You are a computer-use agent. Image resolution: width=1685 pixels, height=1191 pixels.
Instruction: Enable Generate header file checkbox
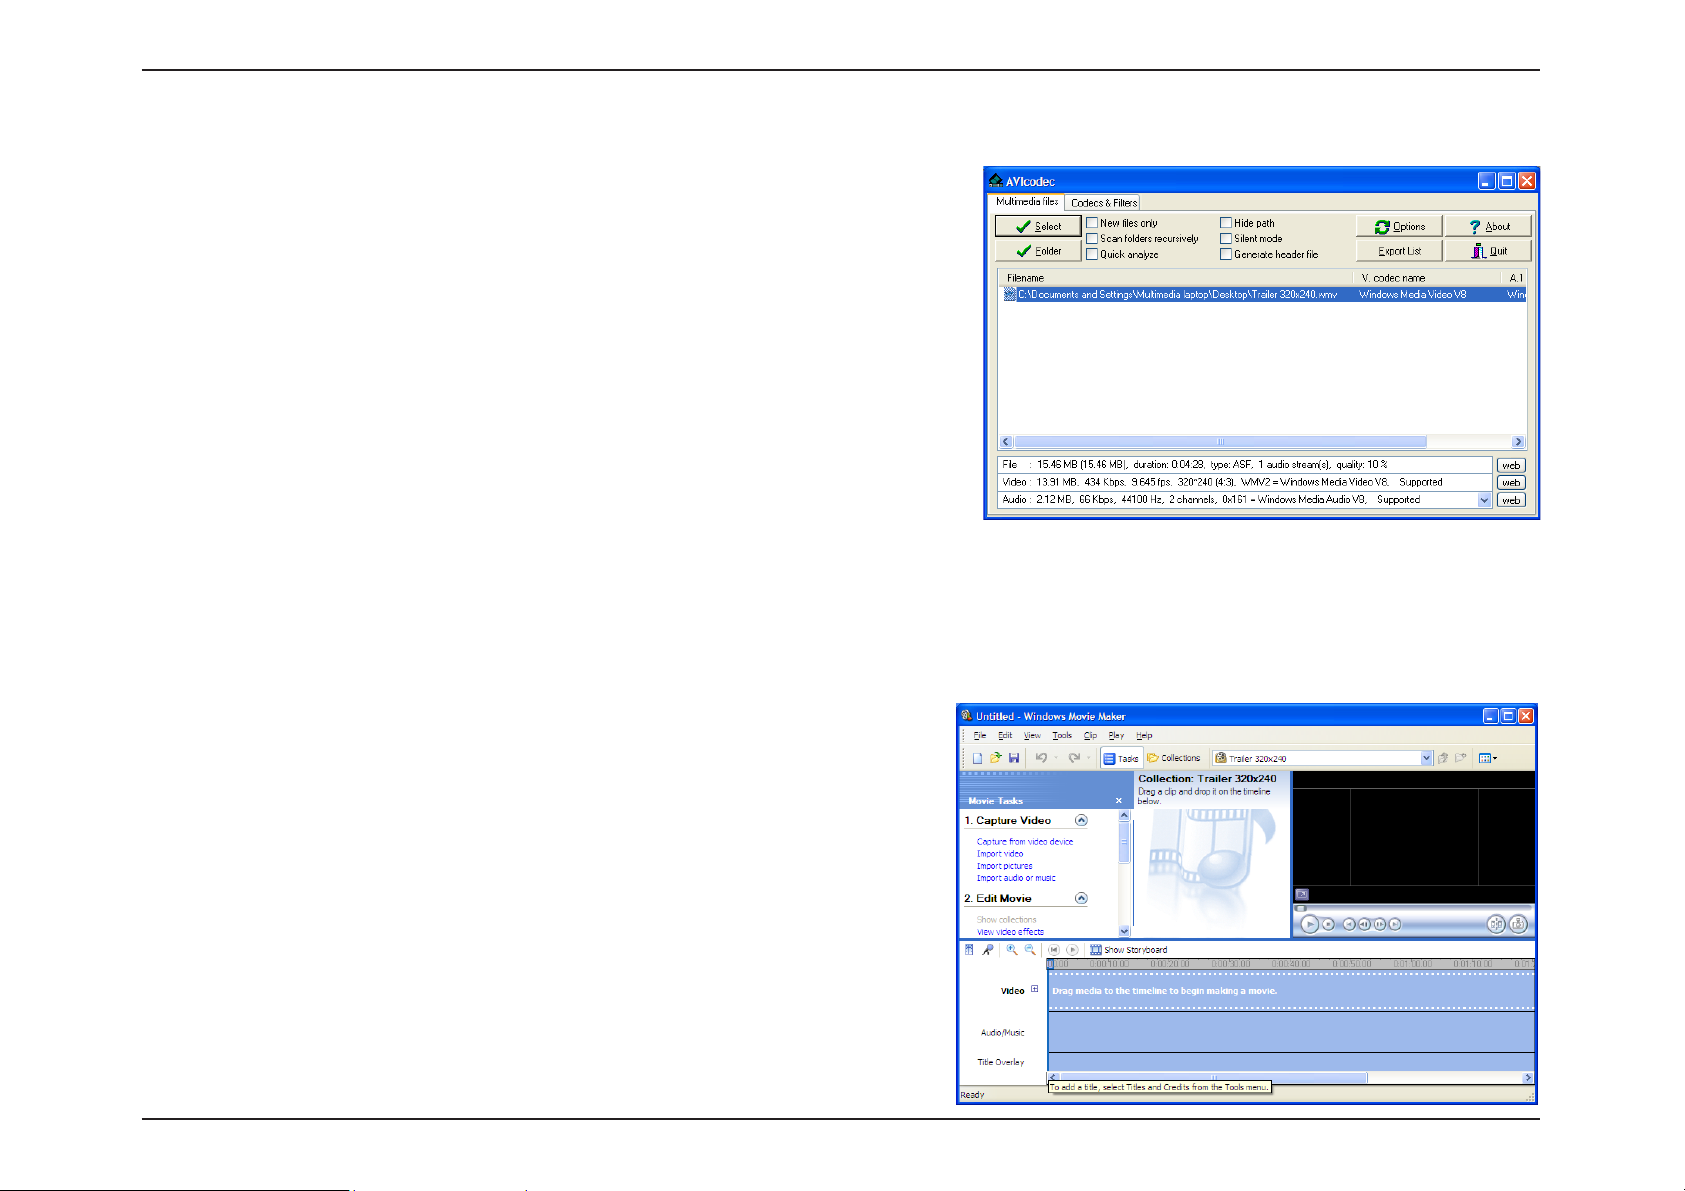click(1226, 254)
